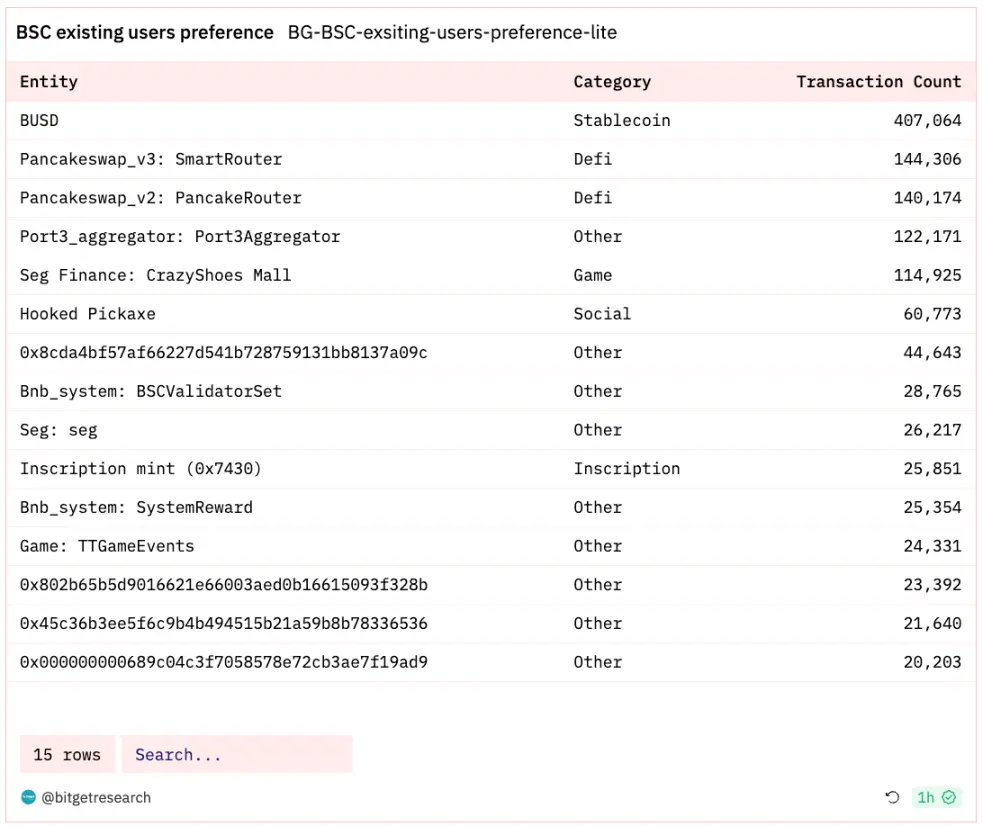Sort by the Entity column header
The image size is (983, 826).
coord(49,82)
